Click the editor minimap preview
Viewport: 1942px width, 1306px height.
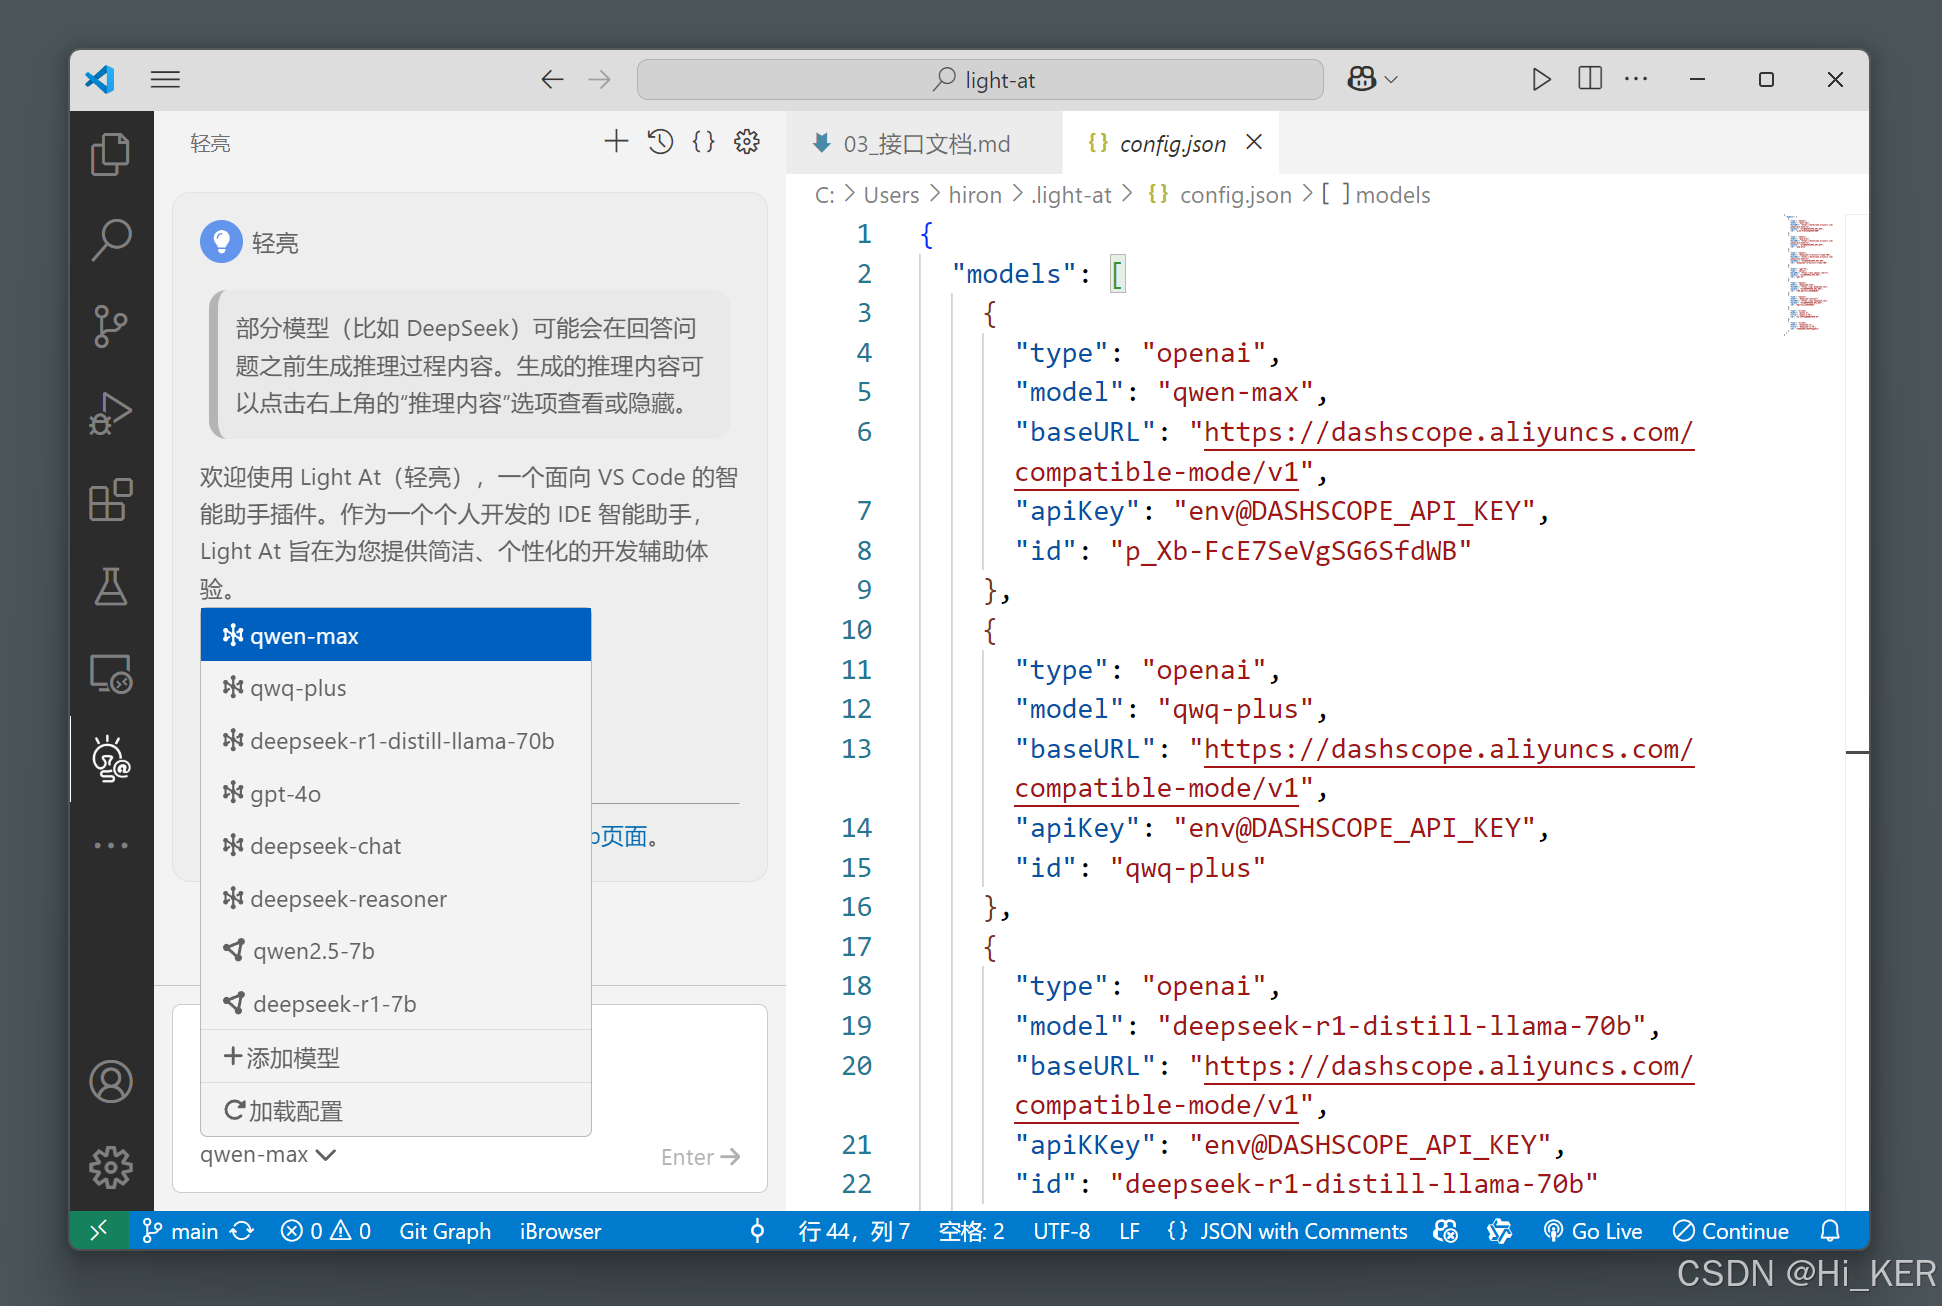pyautogui.click(x=1809, y=273)
